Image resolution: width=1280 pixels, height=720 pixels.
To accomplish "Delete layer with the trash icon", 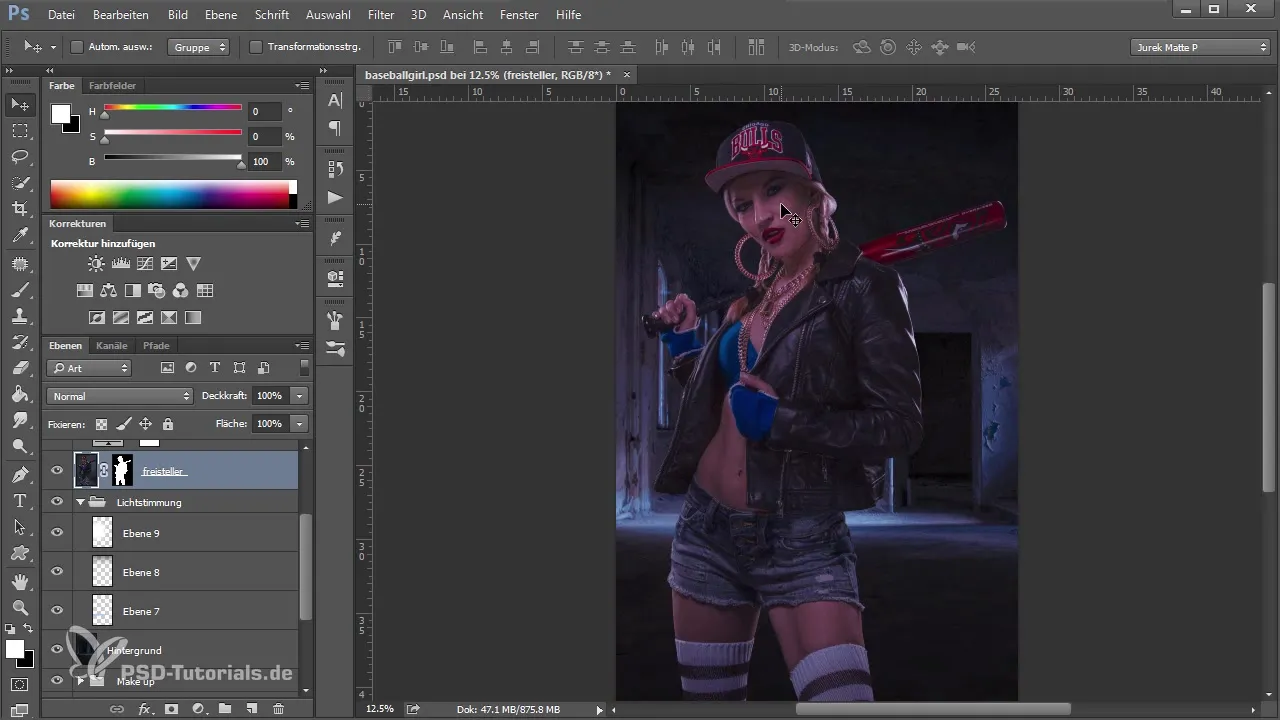I will tap(279, 709).
